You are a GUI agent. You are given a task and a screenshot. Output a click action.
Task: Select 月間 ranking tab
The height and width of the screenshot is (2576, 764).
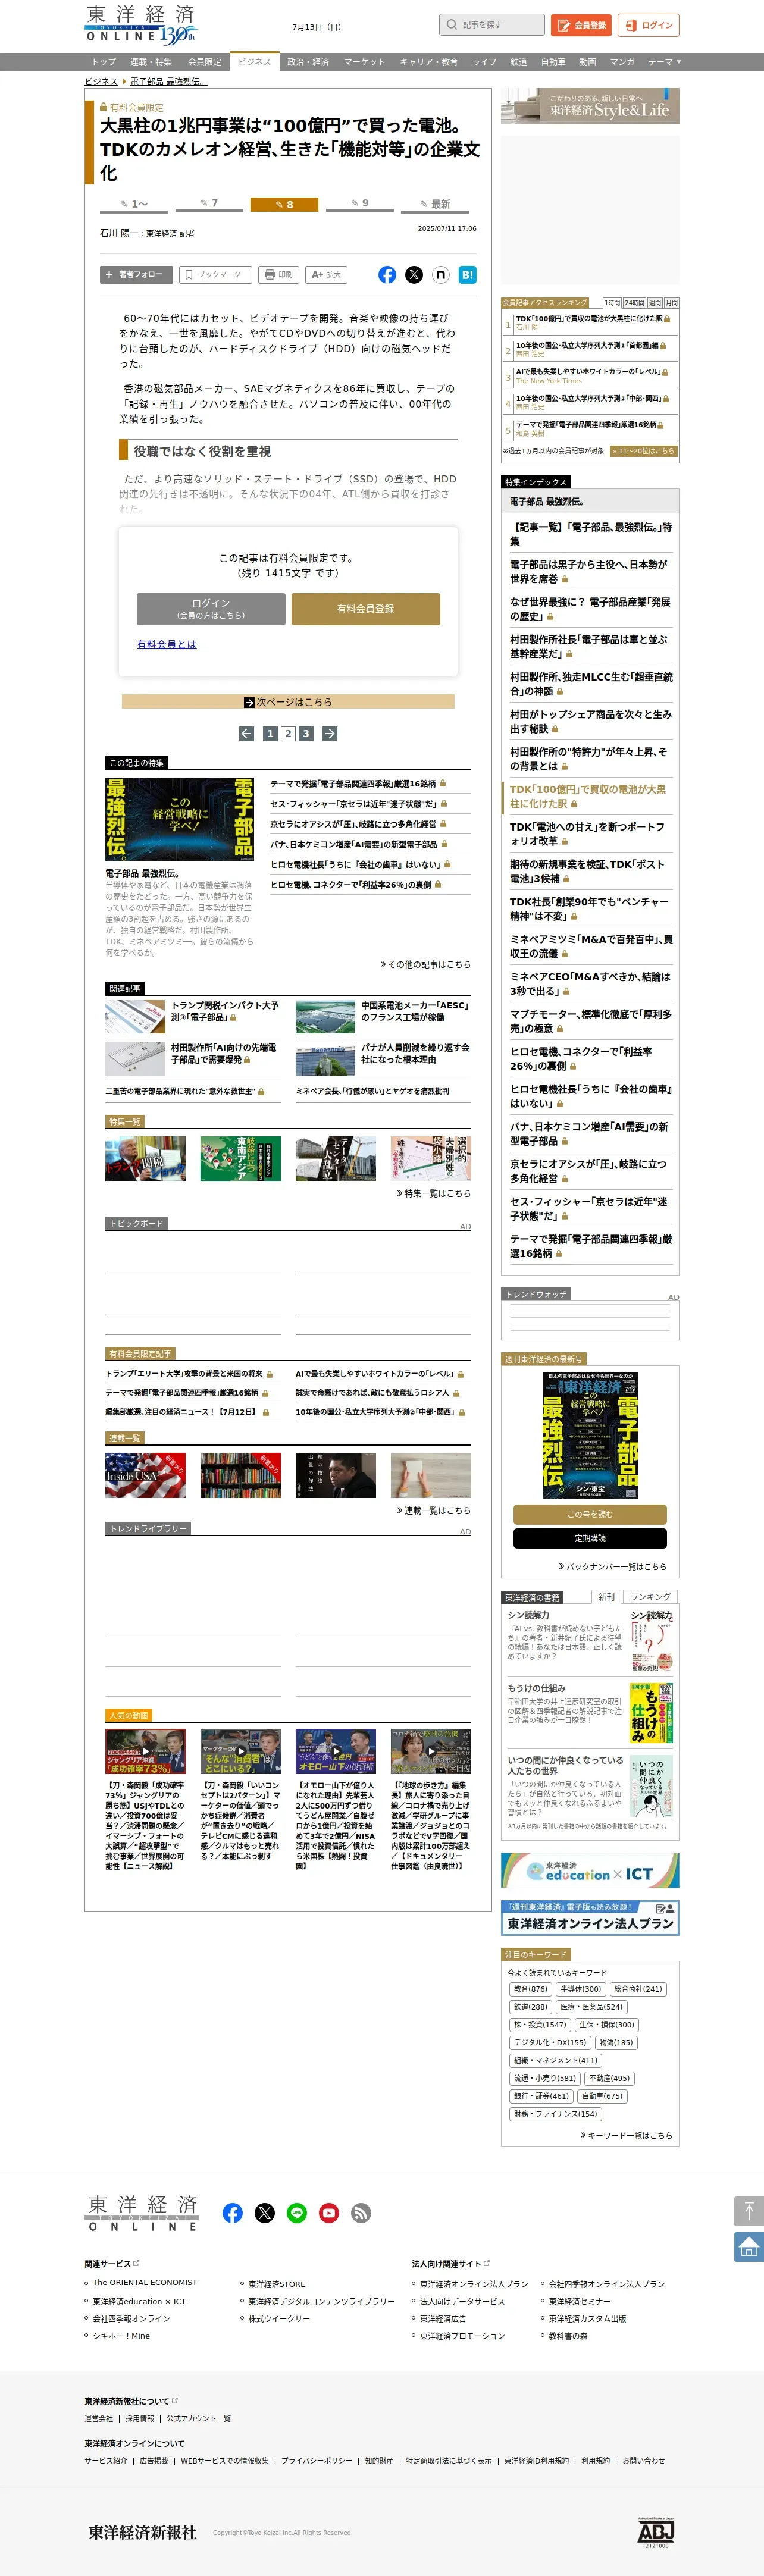(x=671, y=302)
